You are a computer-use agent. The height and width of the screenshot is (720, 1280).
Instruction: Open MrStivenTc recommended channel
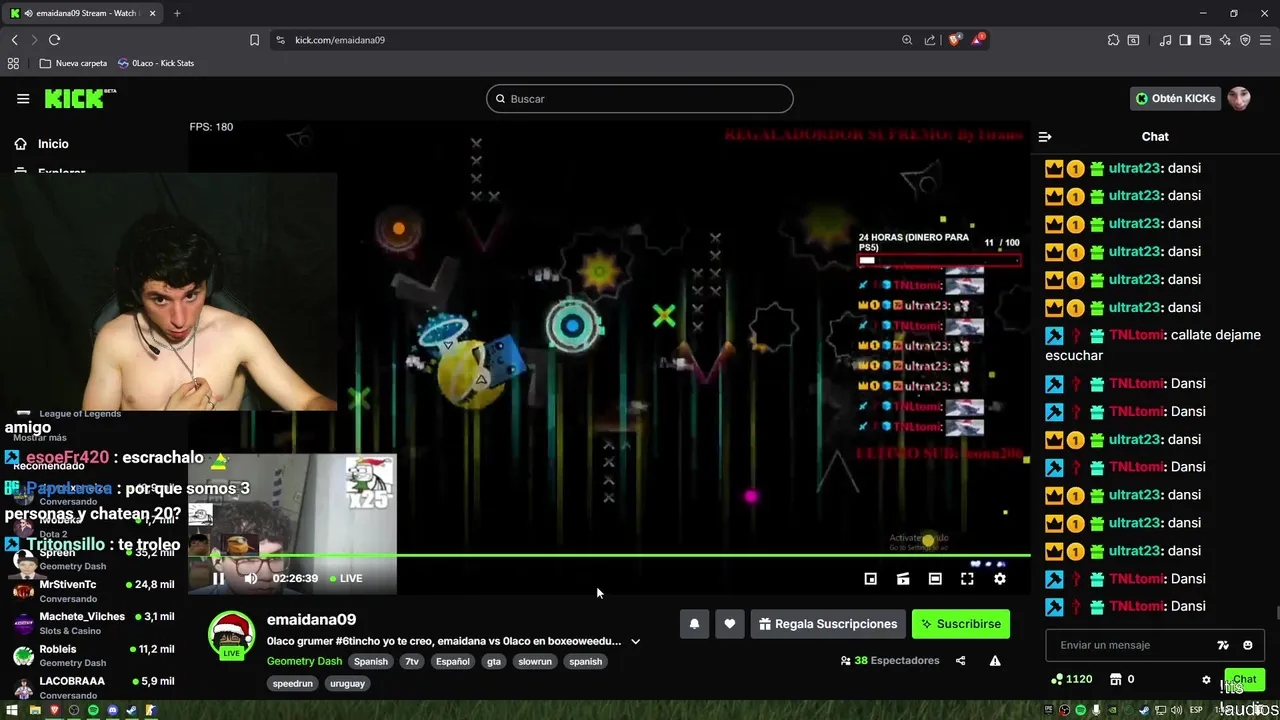tap(95, 590)
